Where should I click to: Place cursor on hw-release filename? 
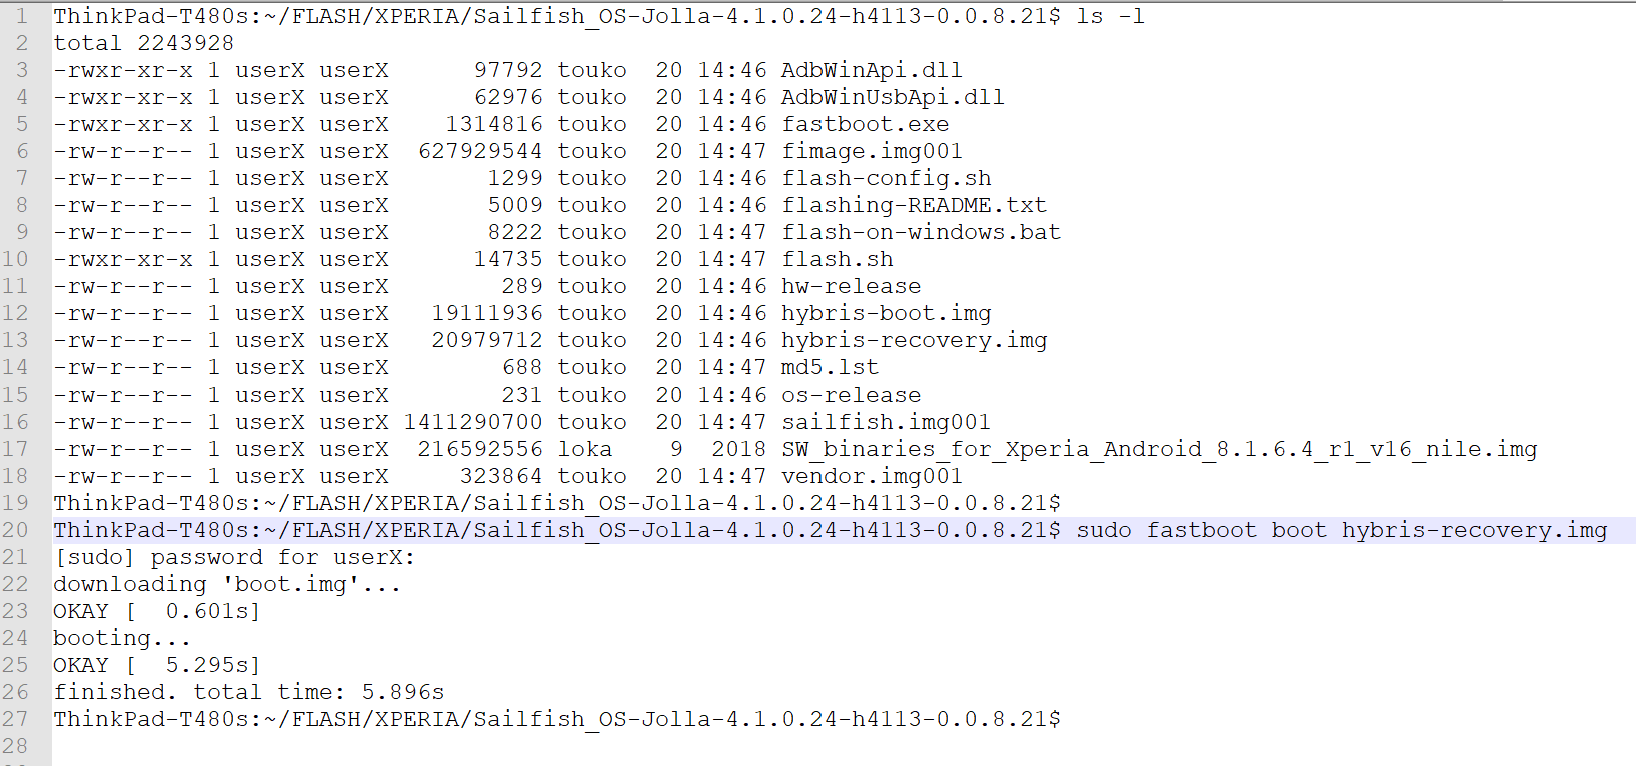click(851, 286)
